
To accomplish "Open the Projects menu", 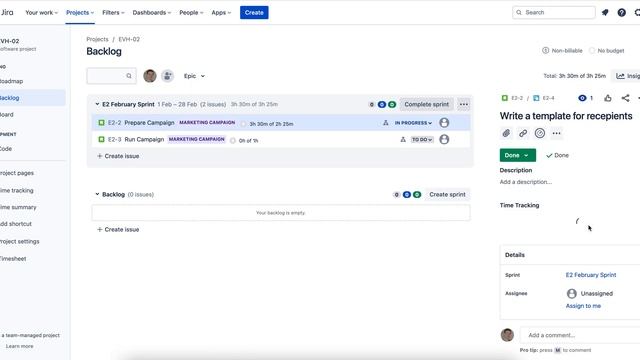I will point(80,13).
